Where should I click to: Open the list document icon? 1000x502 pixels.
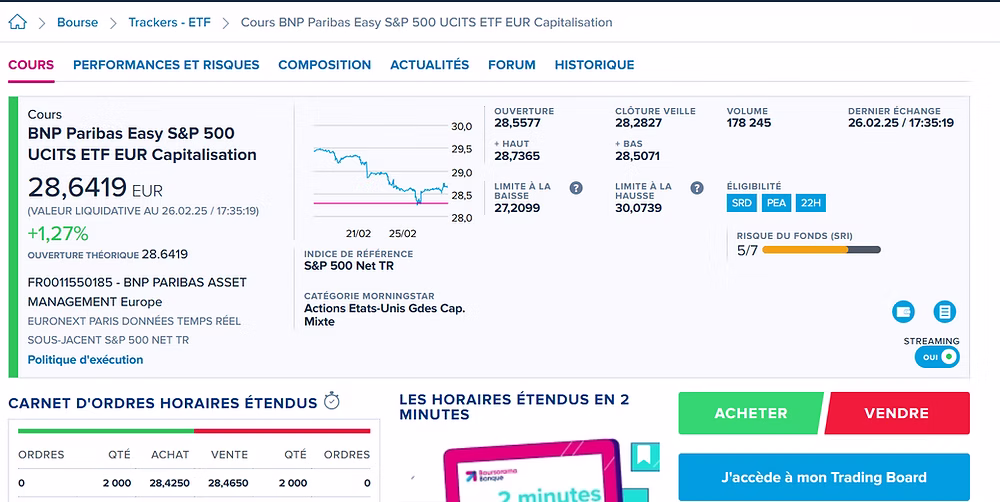[x=945, y=312]
